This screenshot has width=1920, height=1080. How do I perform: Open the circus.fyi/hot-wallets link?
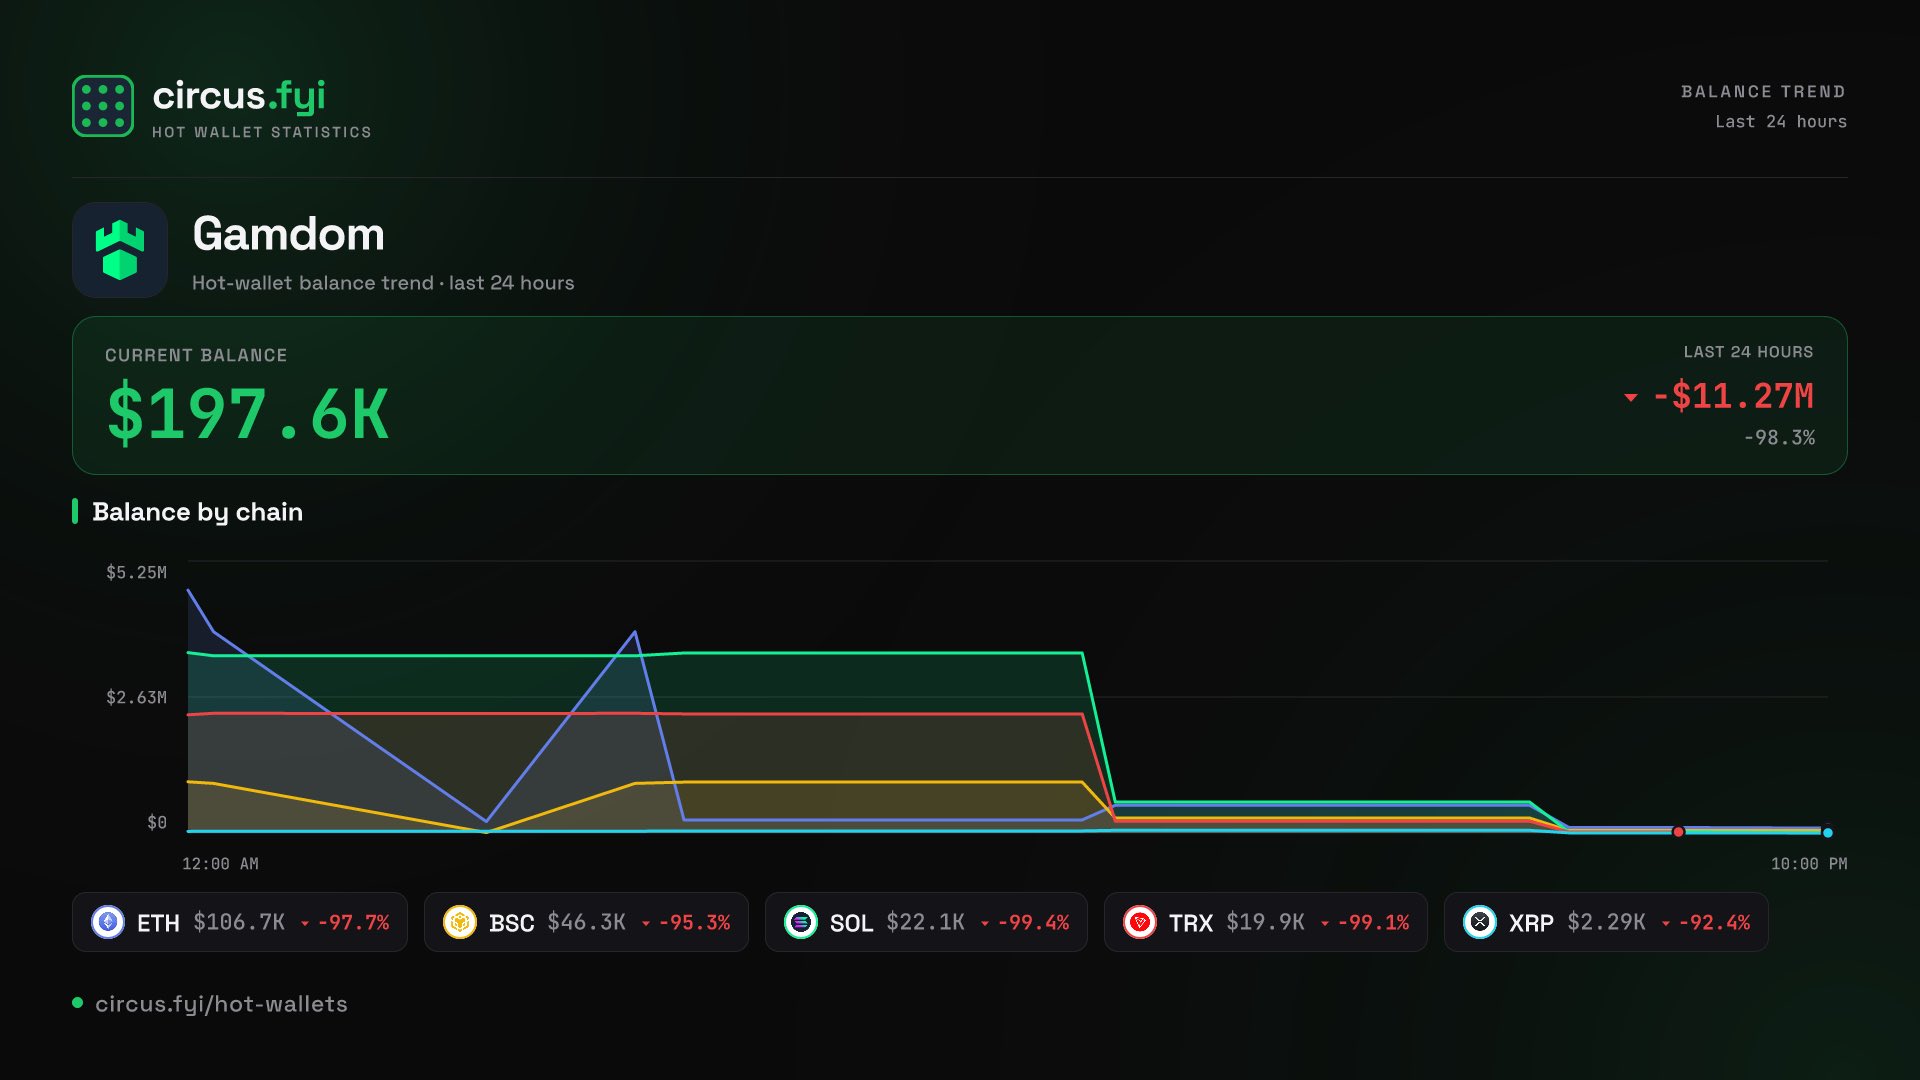pyautogui.click(x=221, y=1004)
